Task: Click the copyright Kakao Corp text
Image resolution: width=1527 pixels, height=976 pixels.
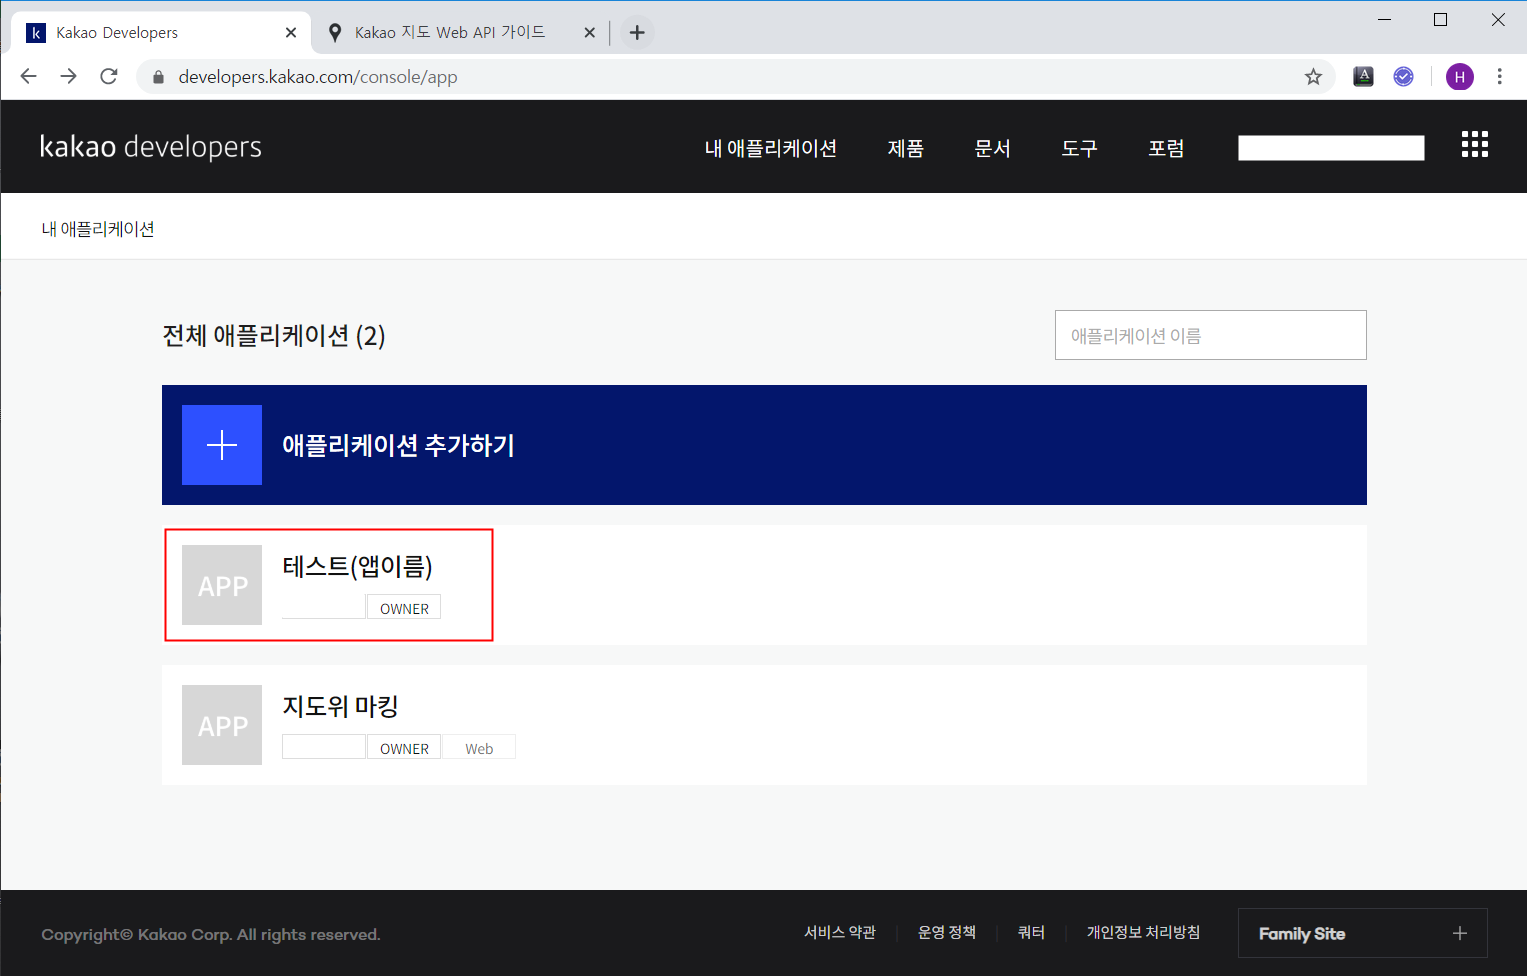Action: (x=211, y=935)
